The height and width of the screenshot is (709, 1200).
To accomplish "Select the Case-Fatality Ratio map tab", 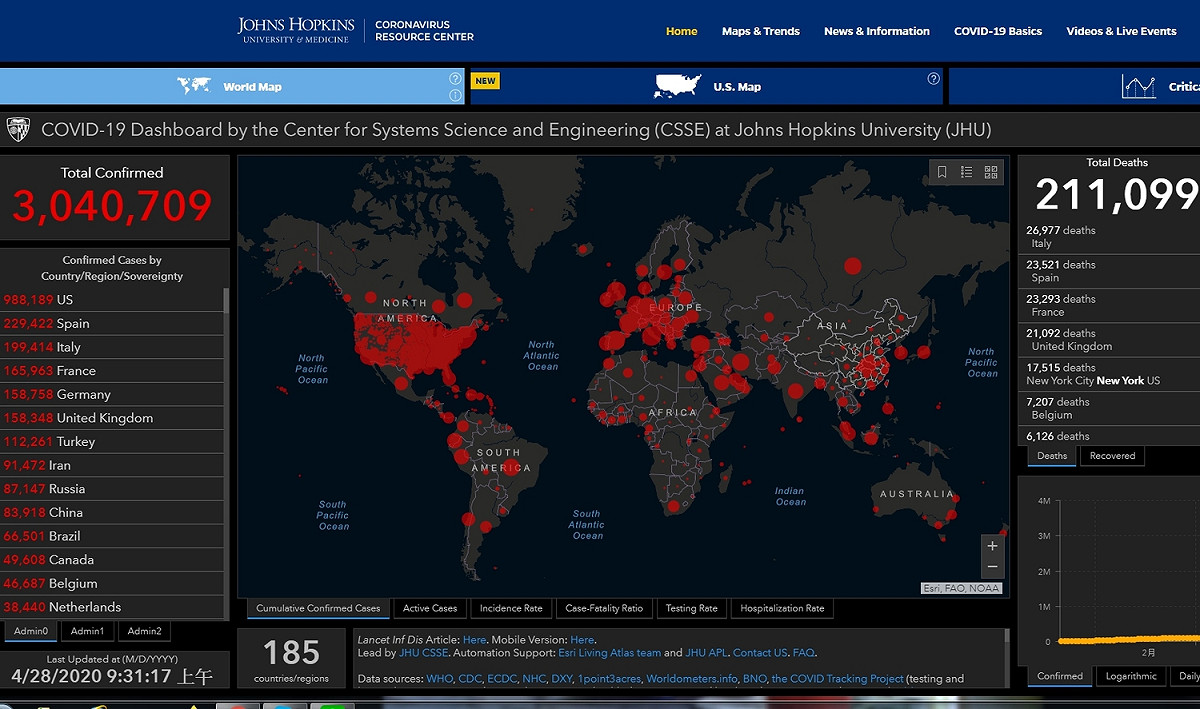I will pos(604,608).
